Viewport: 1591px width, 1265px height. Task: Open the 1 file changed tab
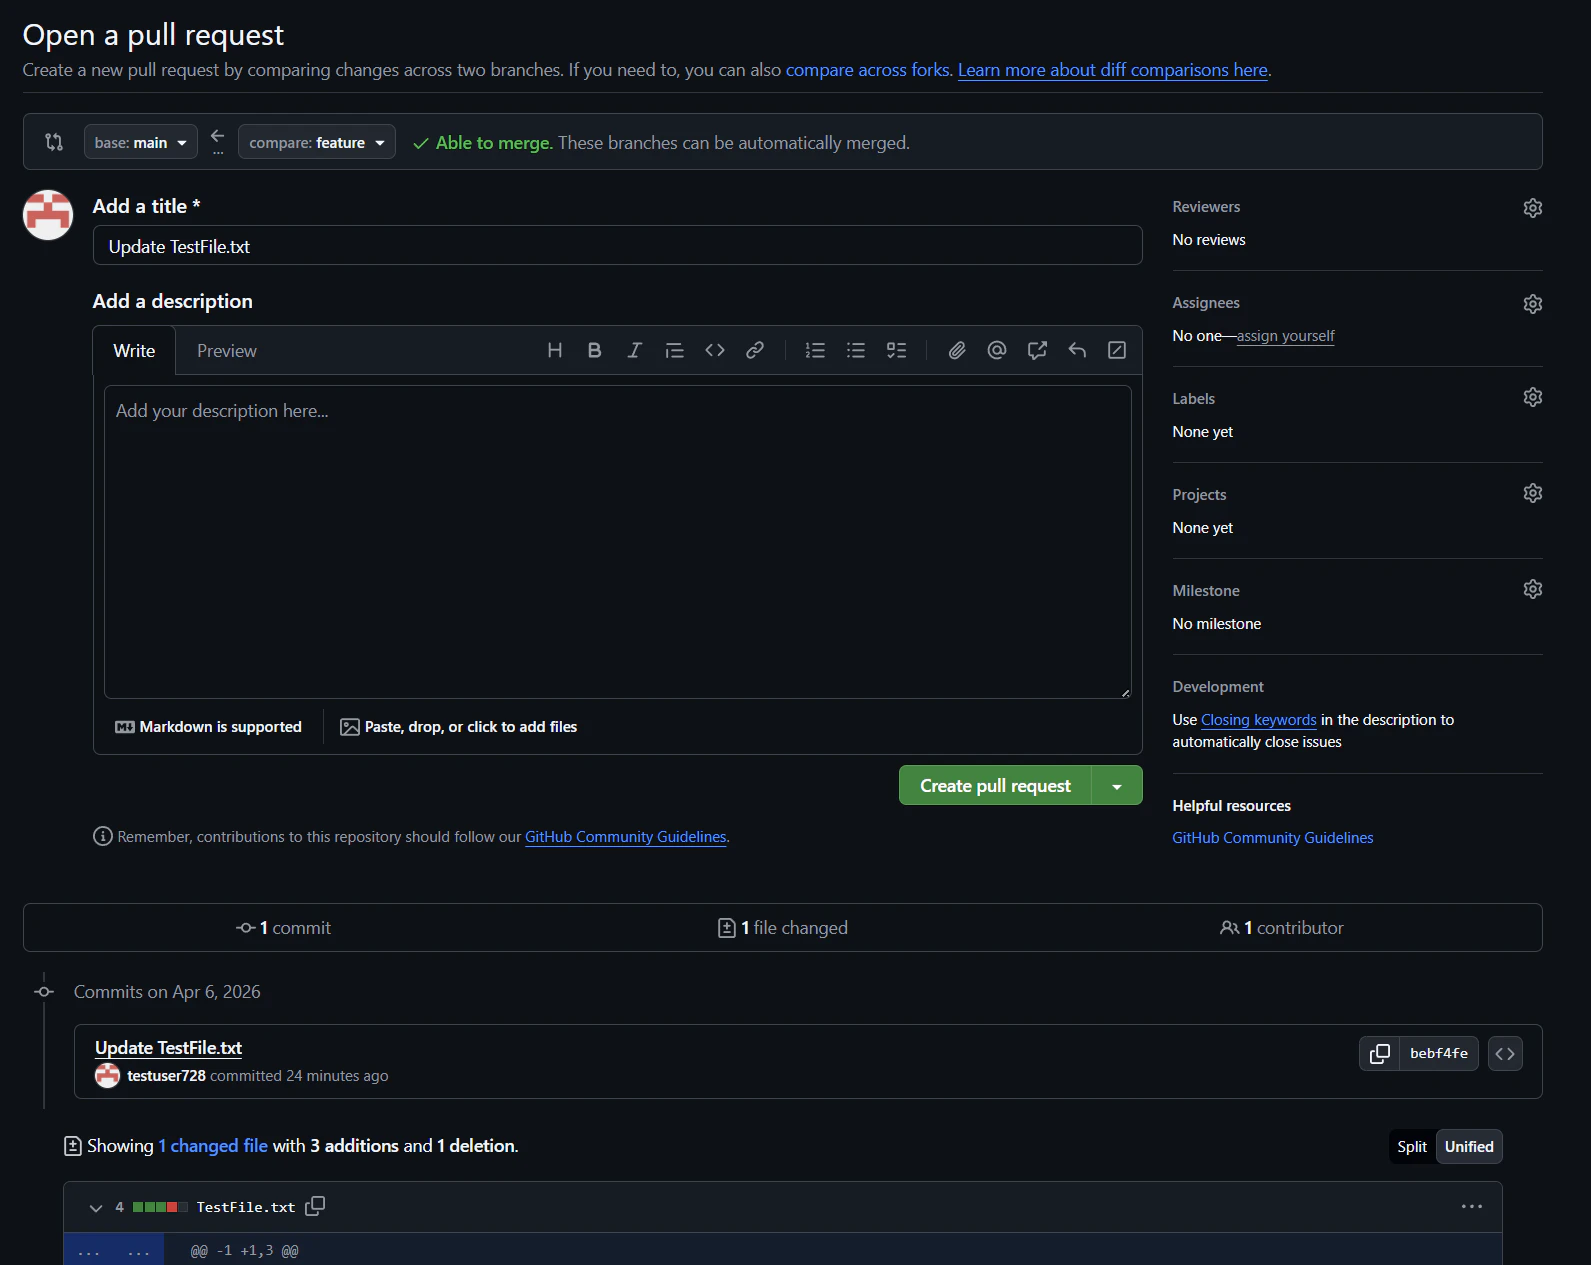point(783,928)
